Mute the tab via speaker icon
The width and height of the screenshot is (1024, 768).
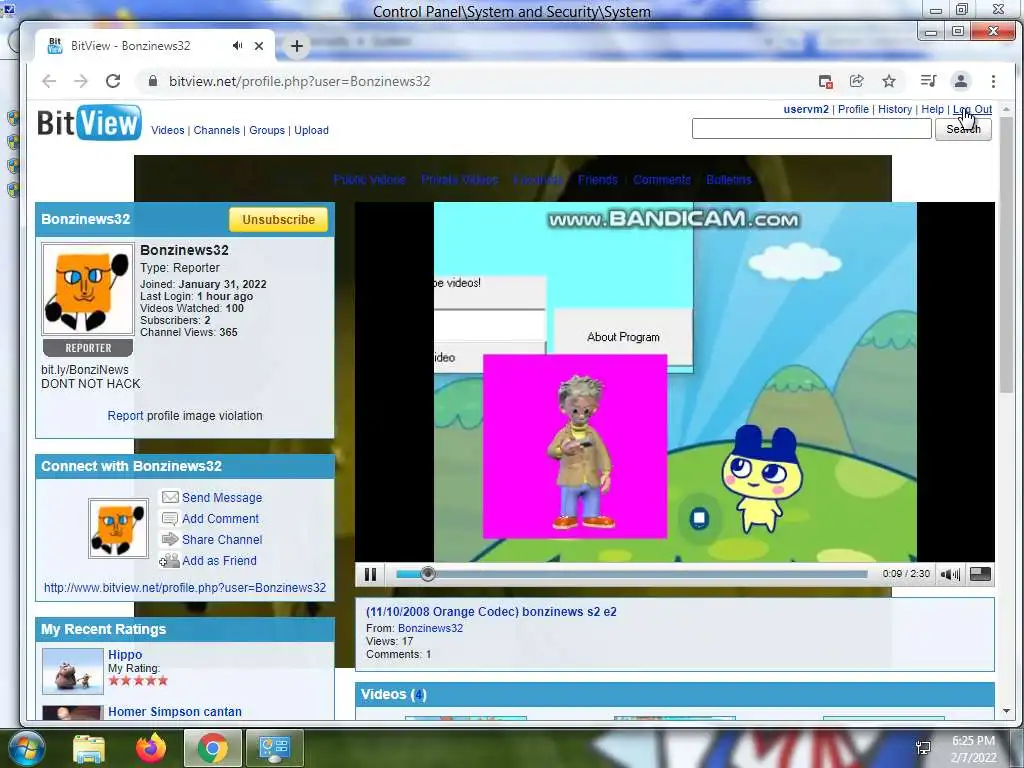237,46
